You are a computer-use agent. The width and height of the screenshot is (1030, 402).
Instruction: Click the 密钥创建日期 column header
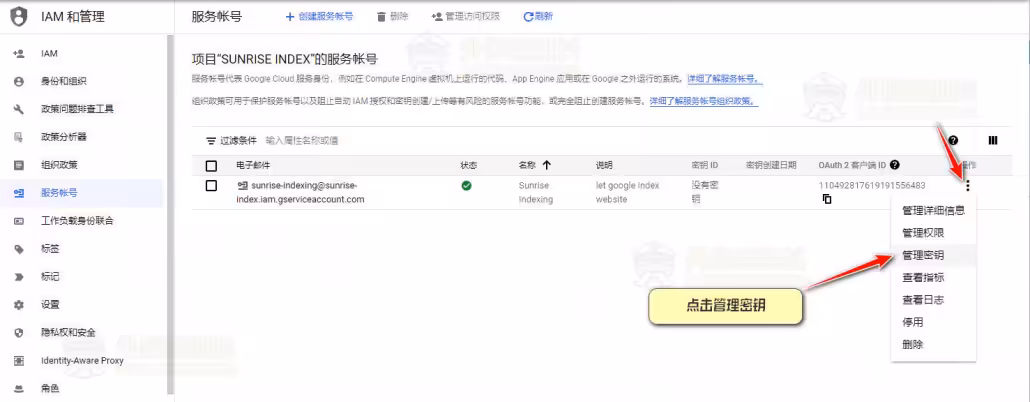771,166
